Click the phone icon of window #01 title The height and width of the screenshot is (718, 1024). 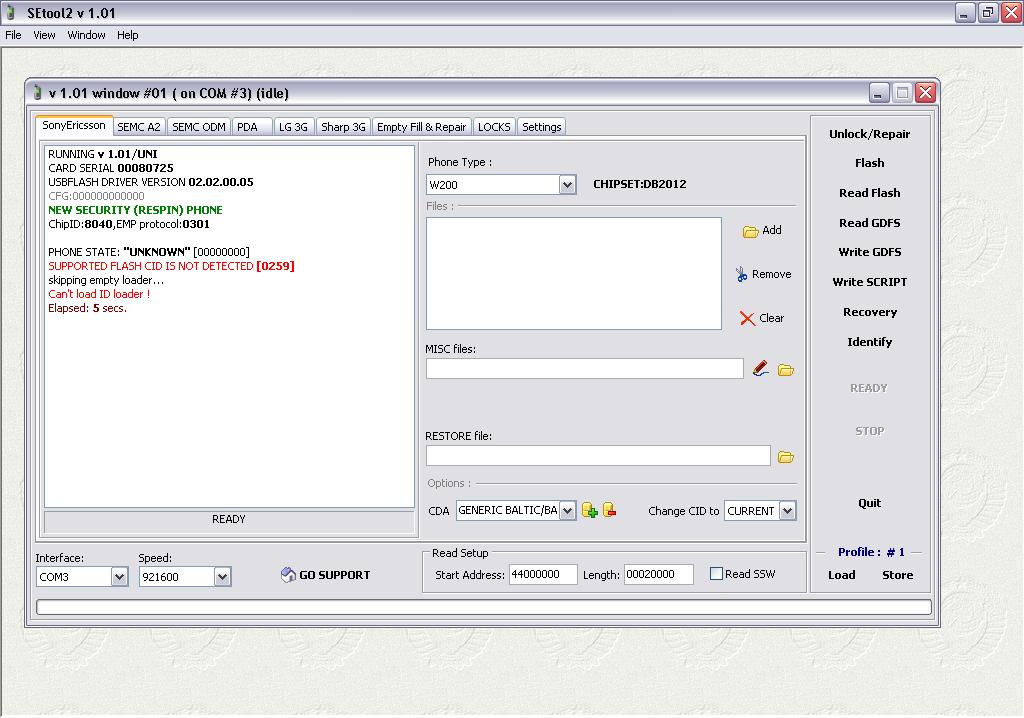[37, 93]
